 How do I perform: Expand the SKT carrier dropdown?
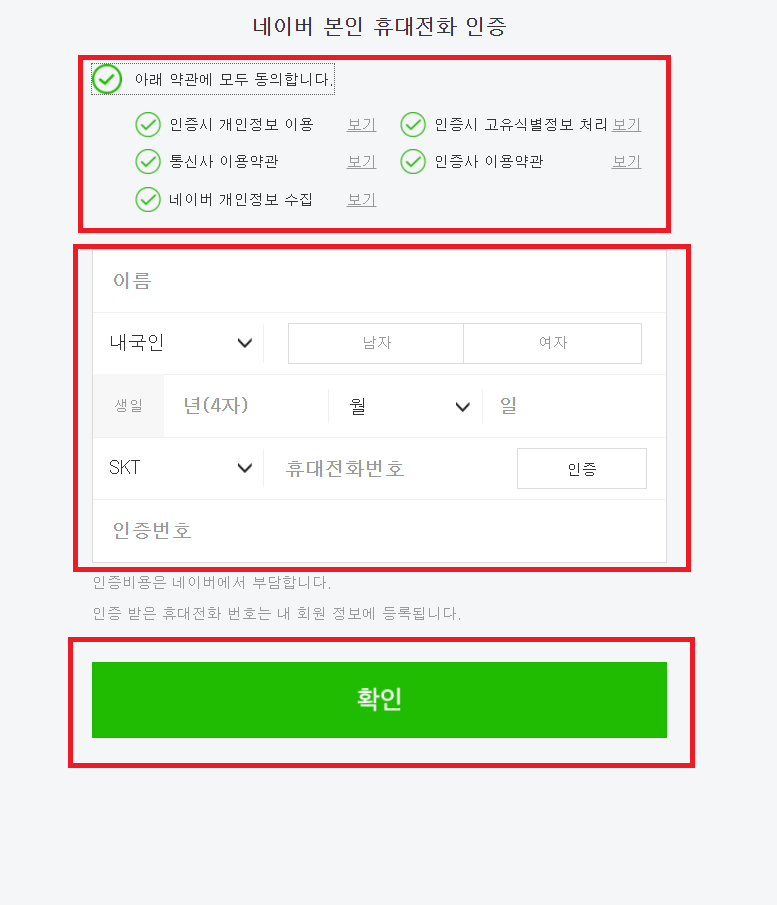point(179,468)
